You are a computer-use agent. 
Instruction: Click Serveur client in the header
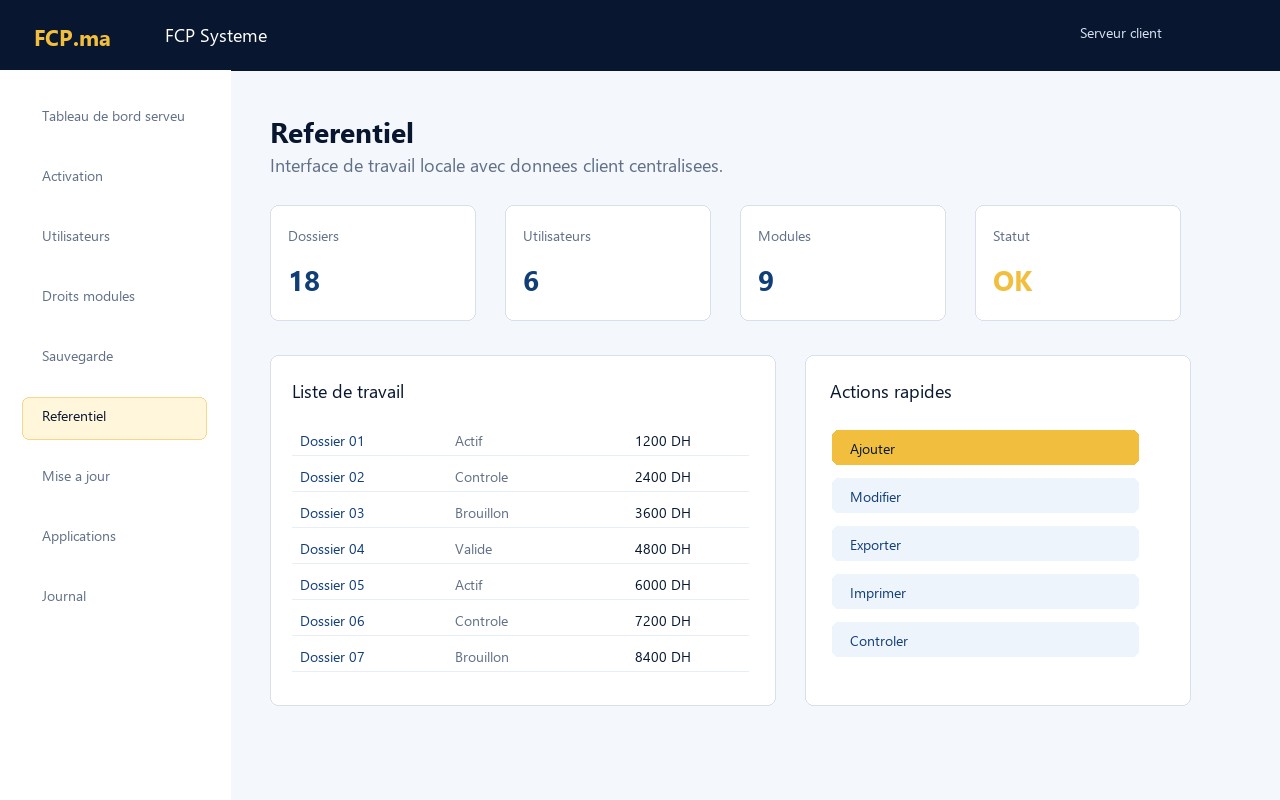point(1121,33)
